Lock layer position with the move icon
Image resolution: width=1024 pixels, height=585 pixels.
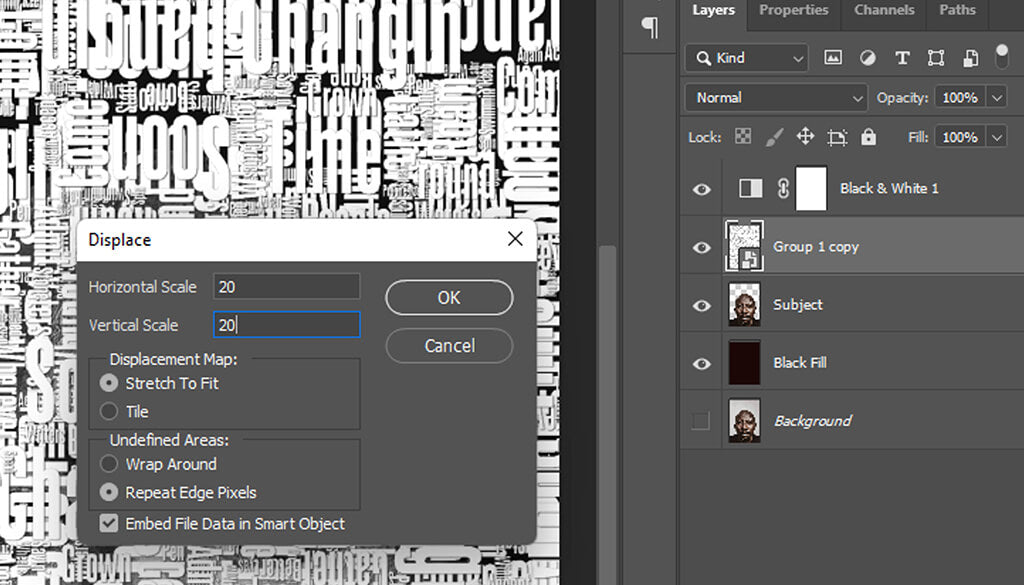pyautogui.click(x=804, y=137)
